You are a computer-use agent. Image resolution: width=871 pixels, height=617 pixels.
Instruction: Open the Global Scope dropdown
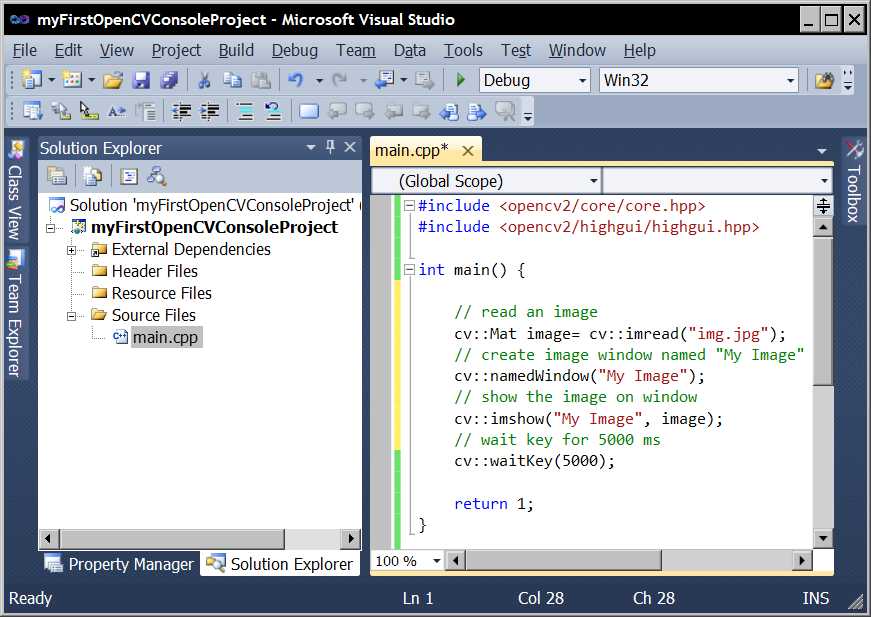(594, 181)
